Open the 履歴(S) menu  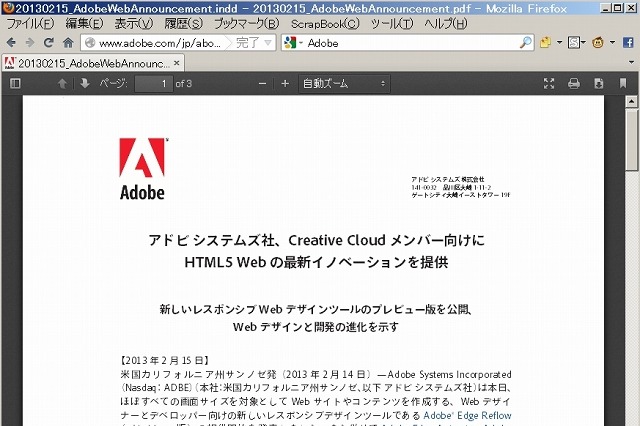click(183, 24)
